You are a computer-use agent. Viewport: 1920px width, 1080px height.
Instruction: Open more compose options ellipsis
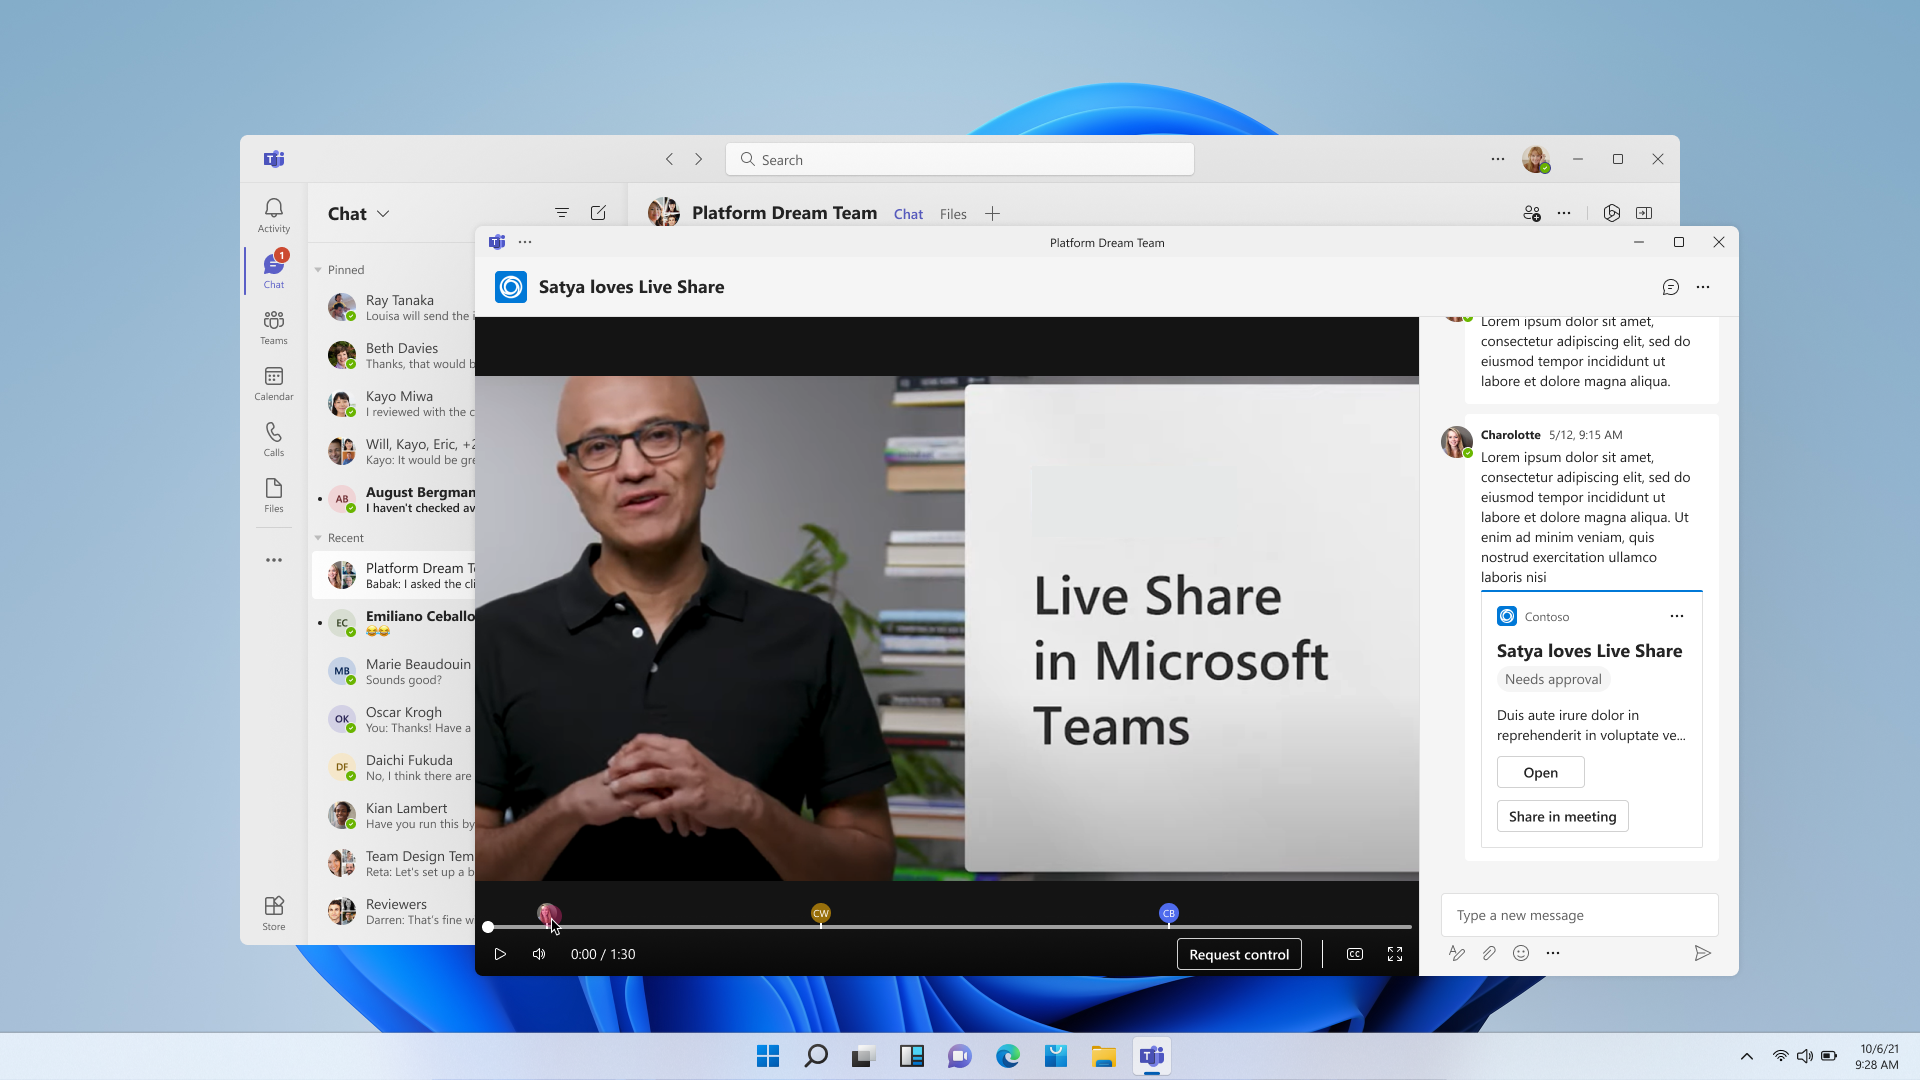tap(1553, 953)
